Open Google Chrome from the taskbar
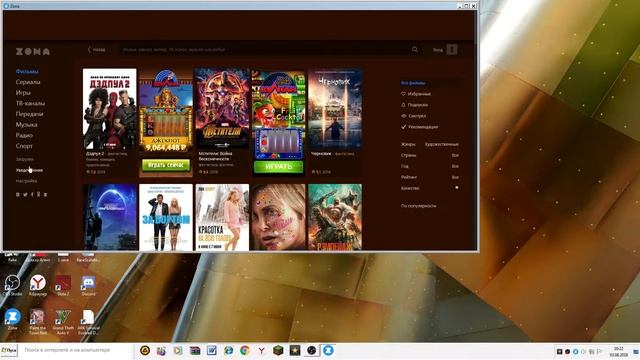The height and width of the screenshot is (360, 640). (x=245, y=350)
